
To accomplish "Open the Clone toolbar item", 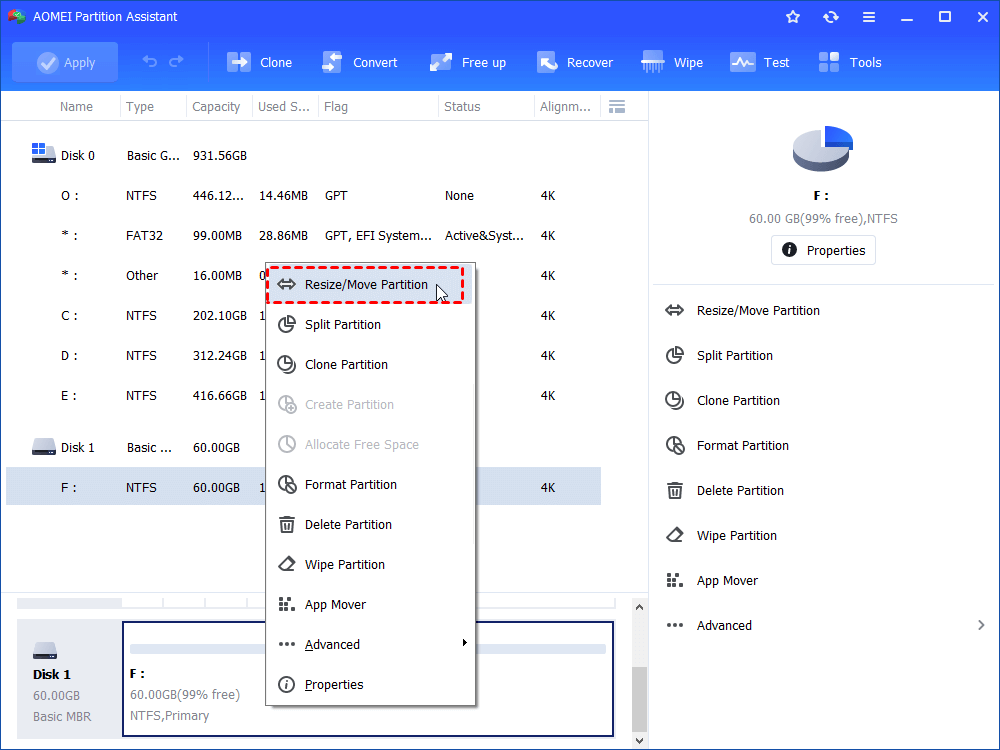I will pyautogui.click(x=259, y=62).
